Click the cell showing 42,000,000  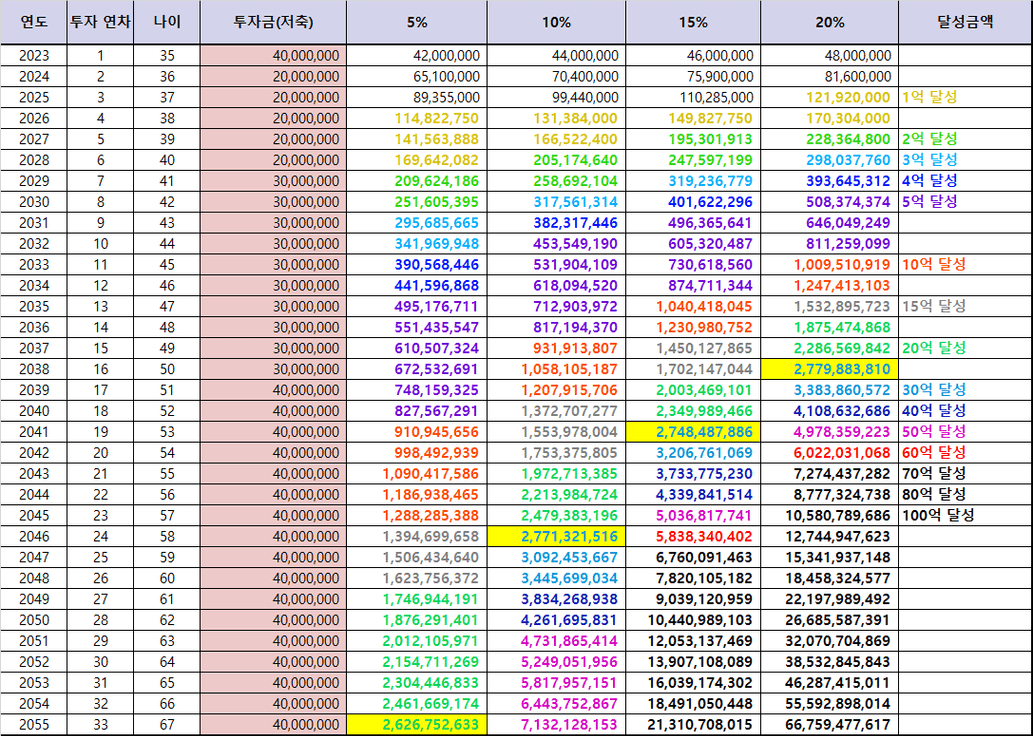(x=417, y=55)
